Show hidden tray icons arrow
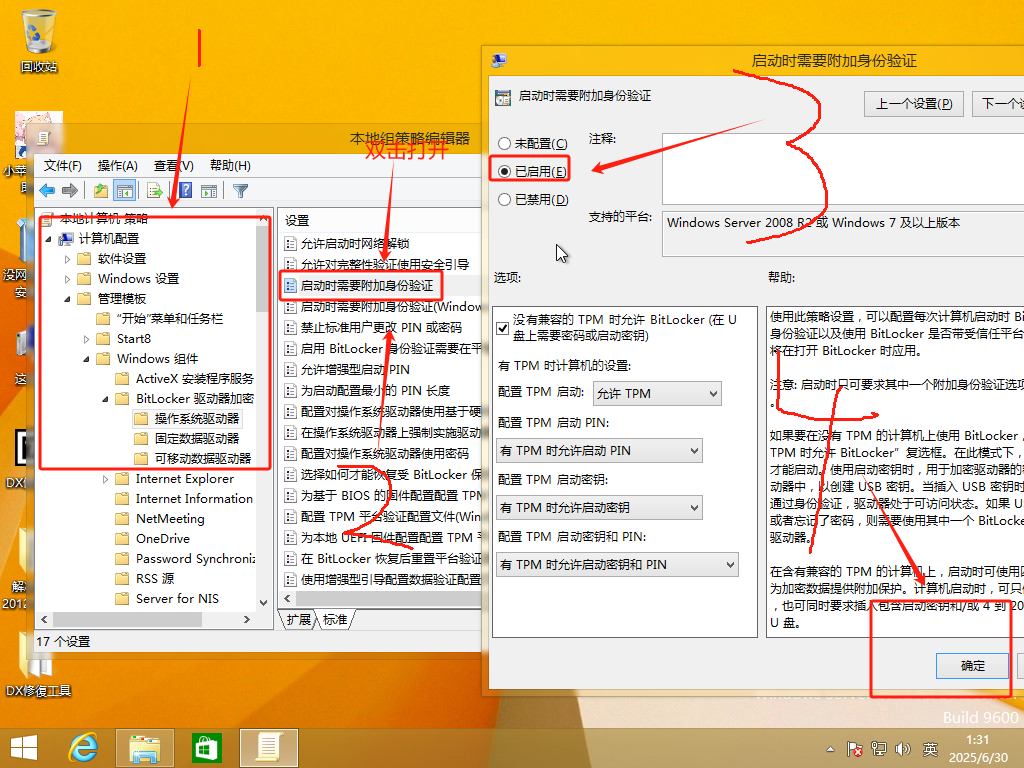 (830, 749)
